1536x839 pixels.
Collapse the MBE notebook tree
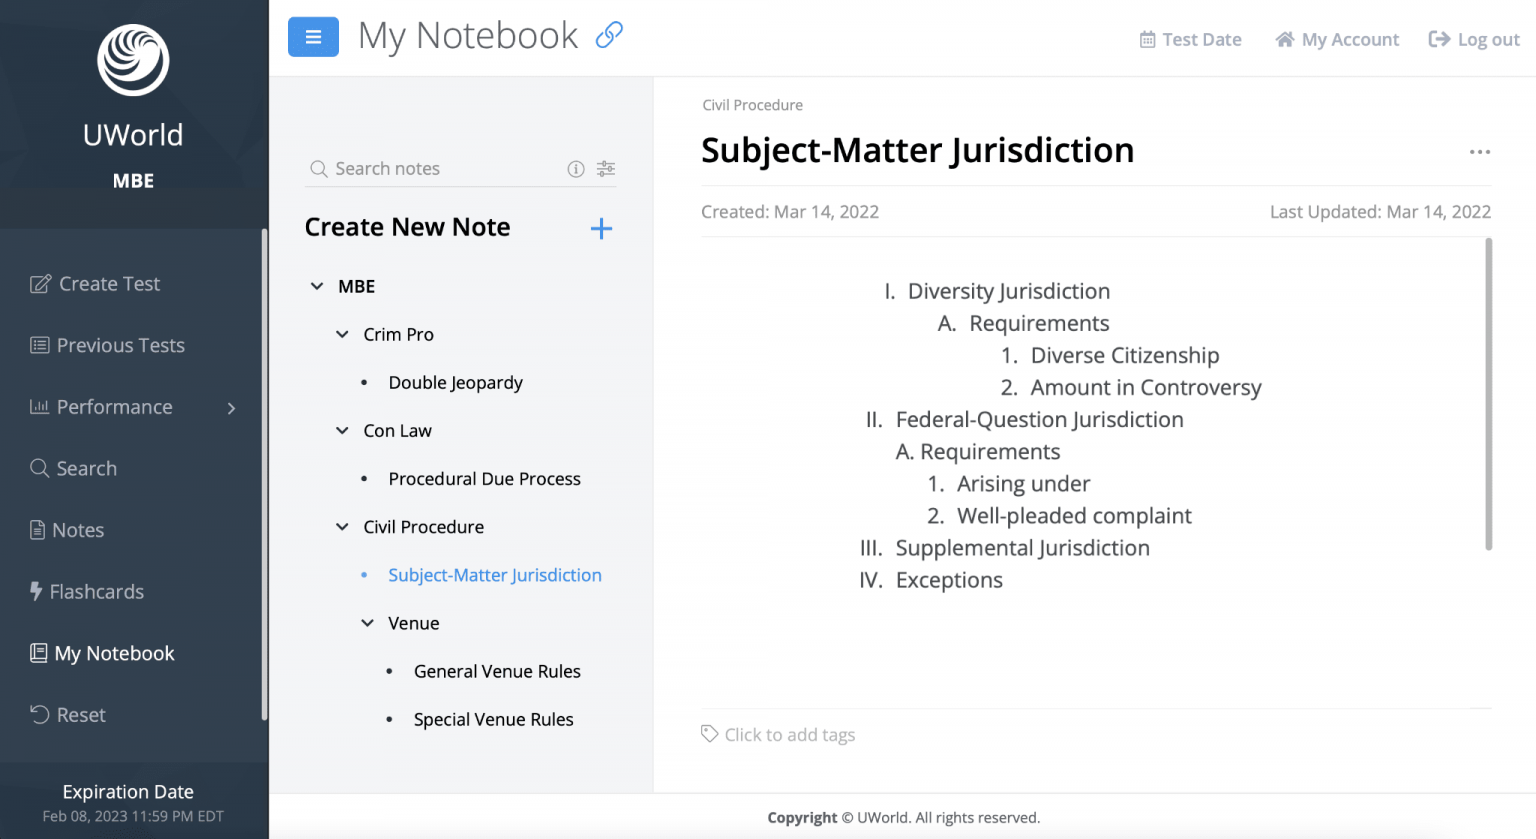pyautogui.click(x=317, y=286)
